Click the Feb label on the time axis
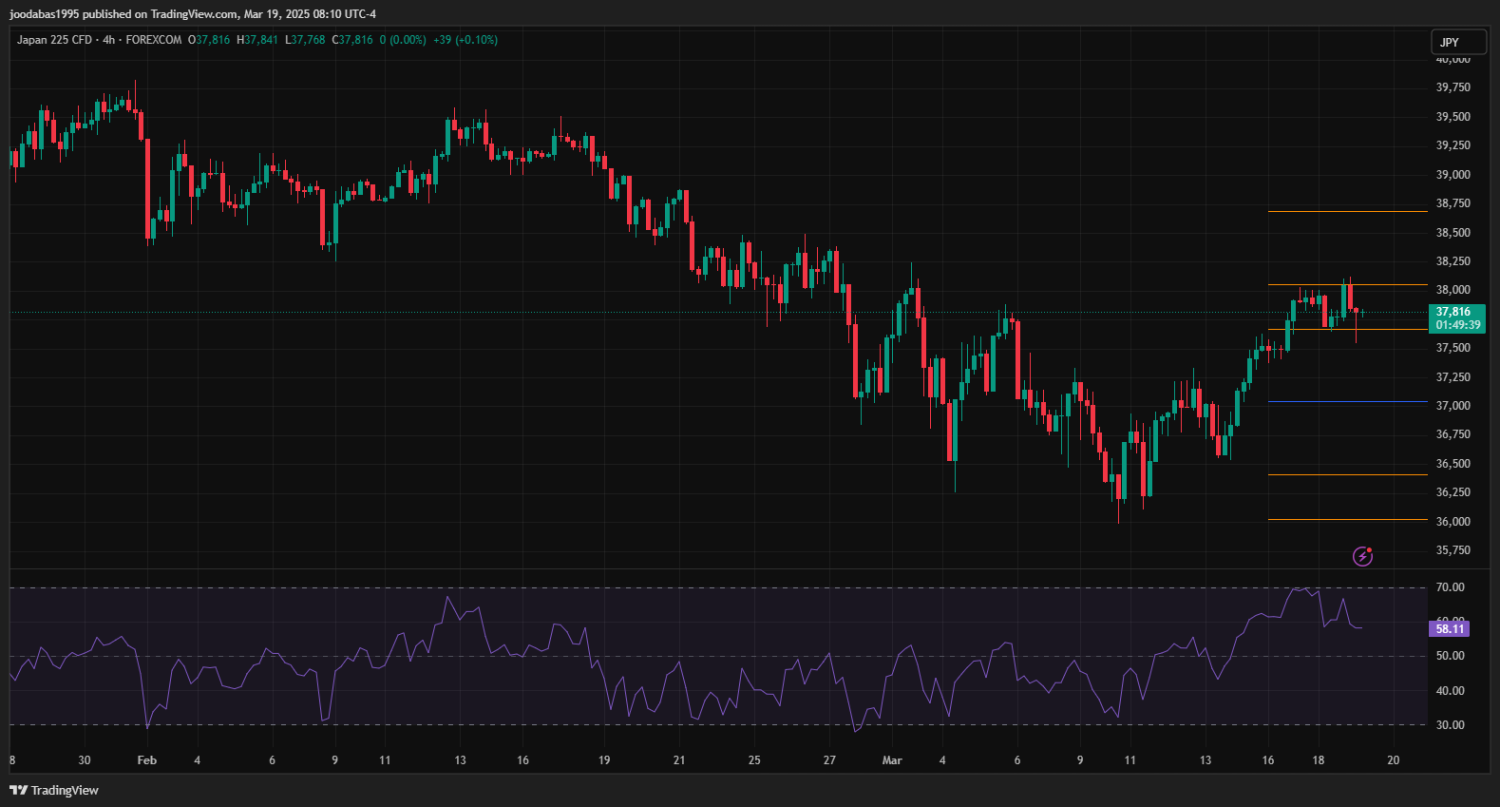Viewport: 1500px width, 807px height. click(147, 760)
